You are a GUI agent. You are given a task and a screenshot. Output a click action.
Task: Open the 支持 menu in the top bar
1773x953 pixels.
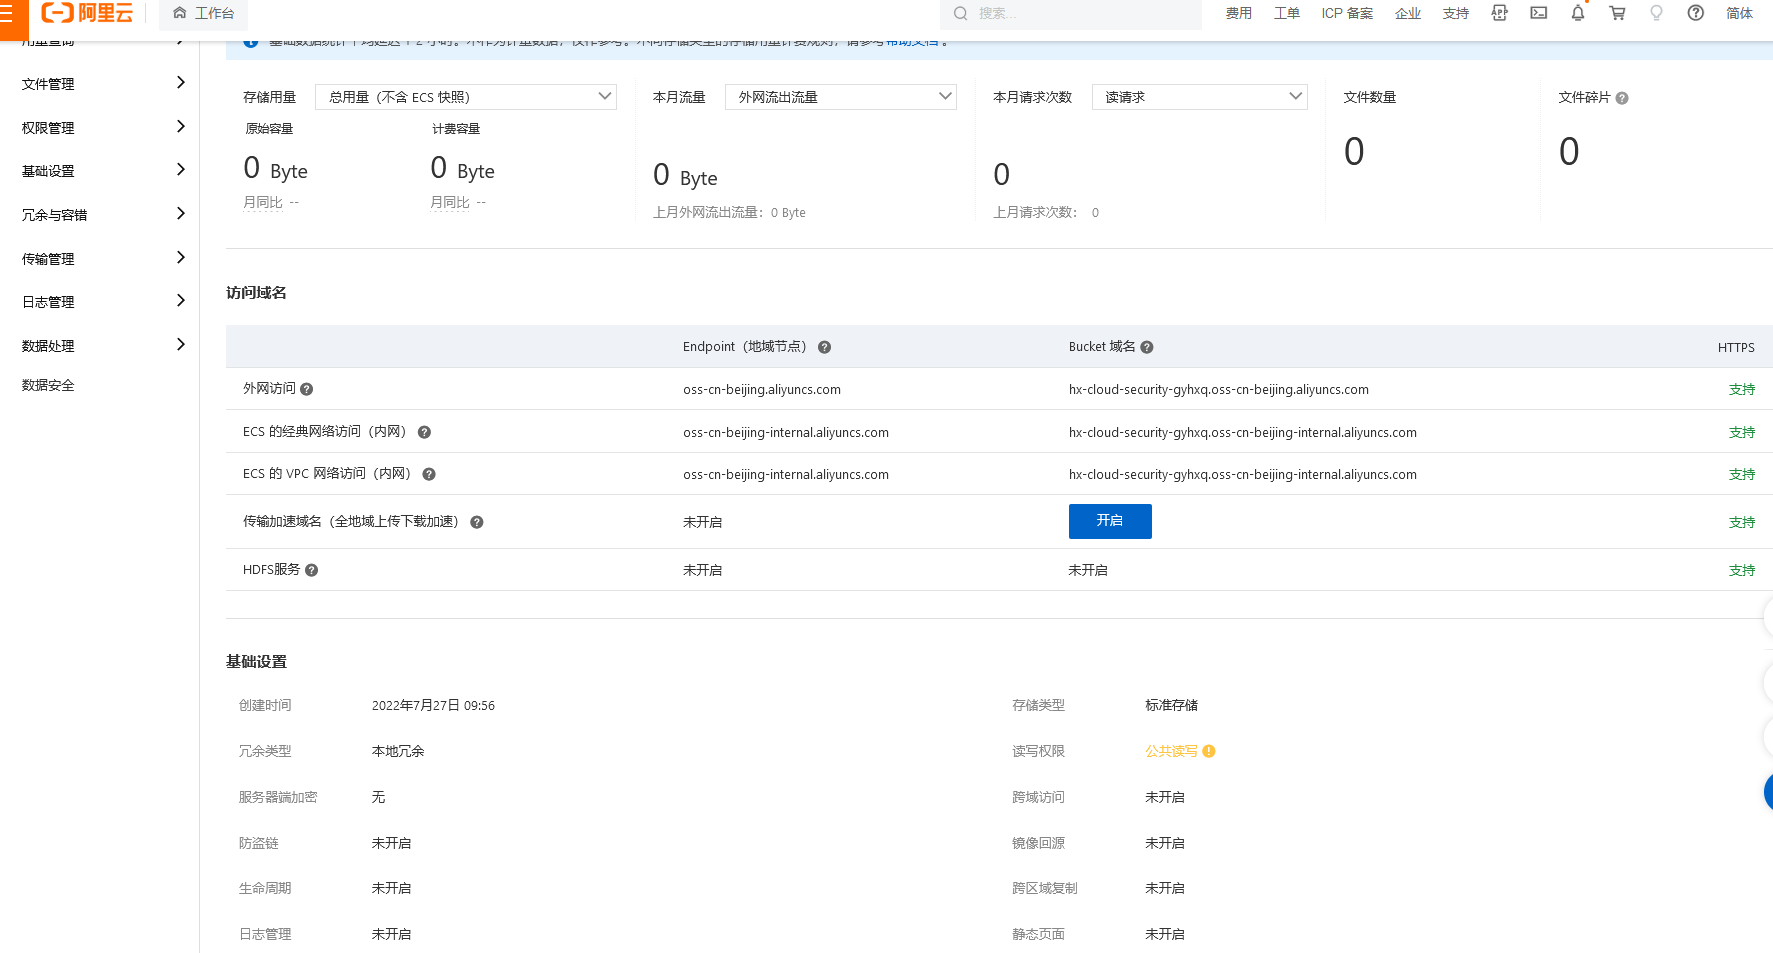[1456, 13]
